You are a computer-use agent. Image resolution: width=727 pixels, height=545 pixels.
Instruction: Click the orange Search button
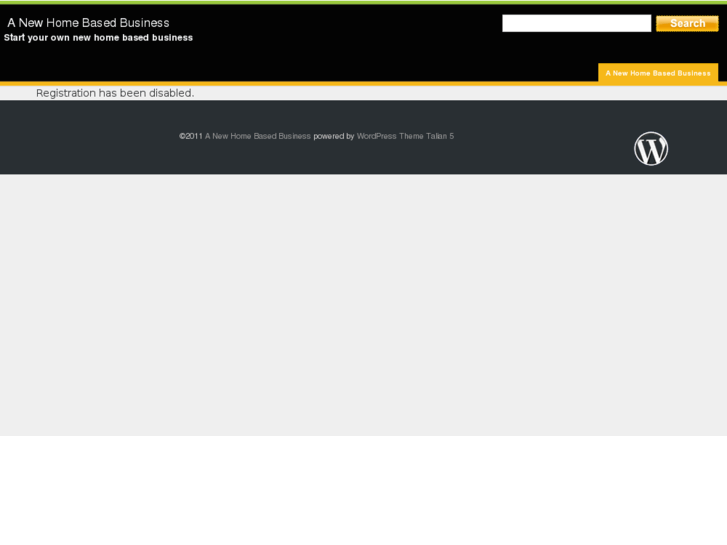[687, 23]
